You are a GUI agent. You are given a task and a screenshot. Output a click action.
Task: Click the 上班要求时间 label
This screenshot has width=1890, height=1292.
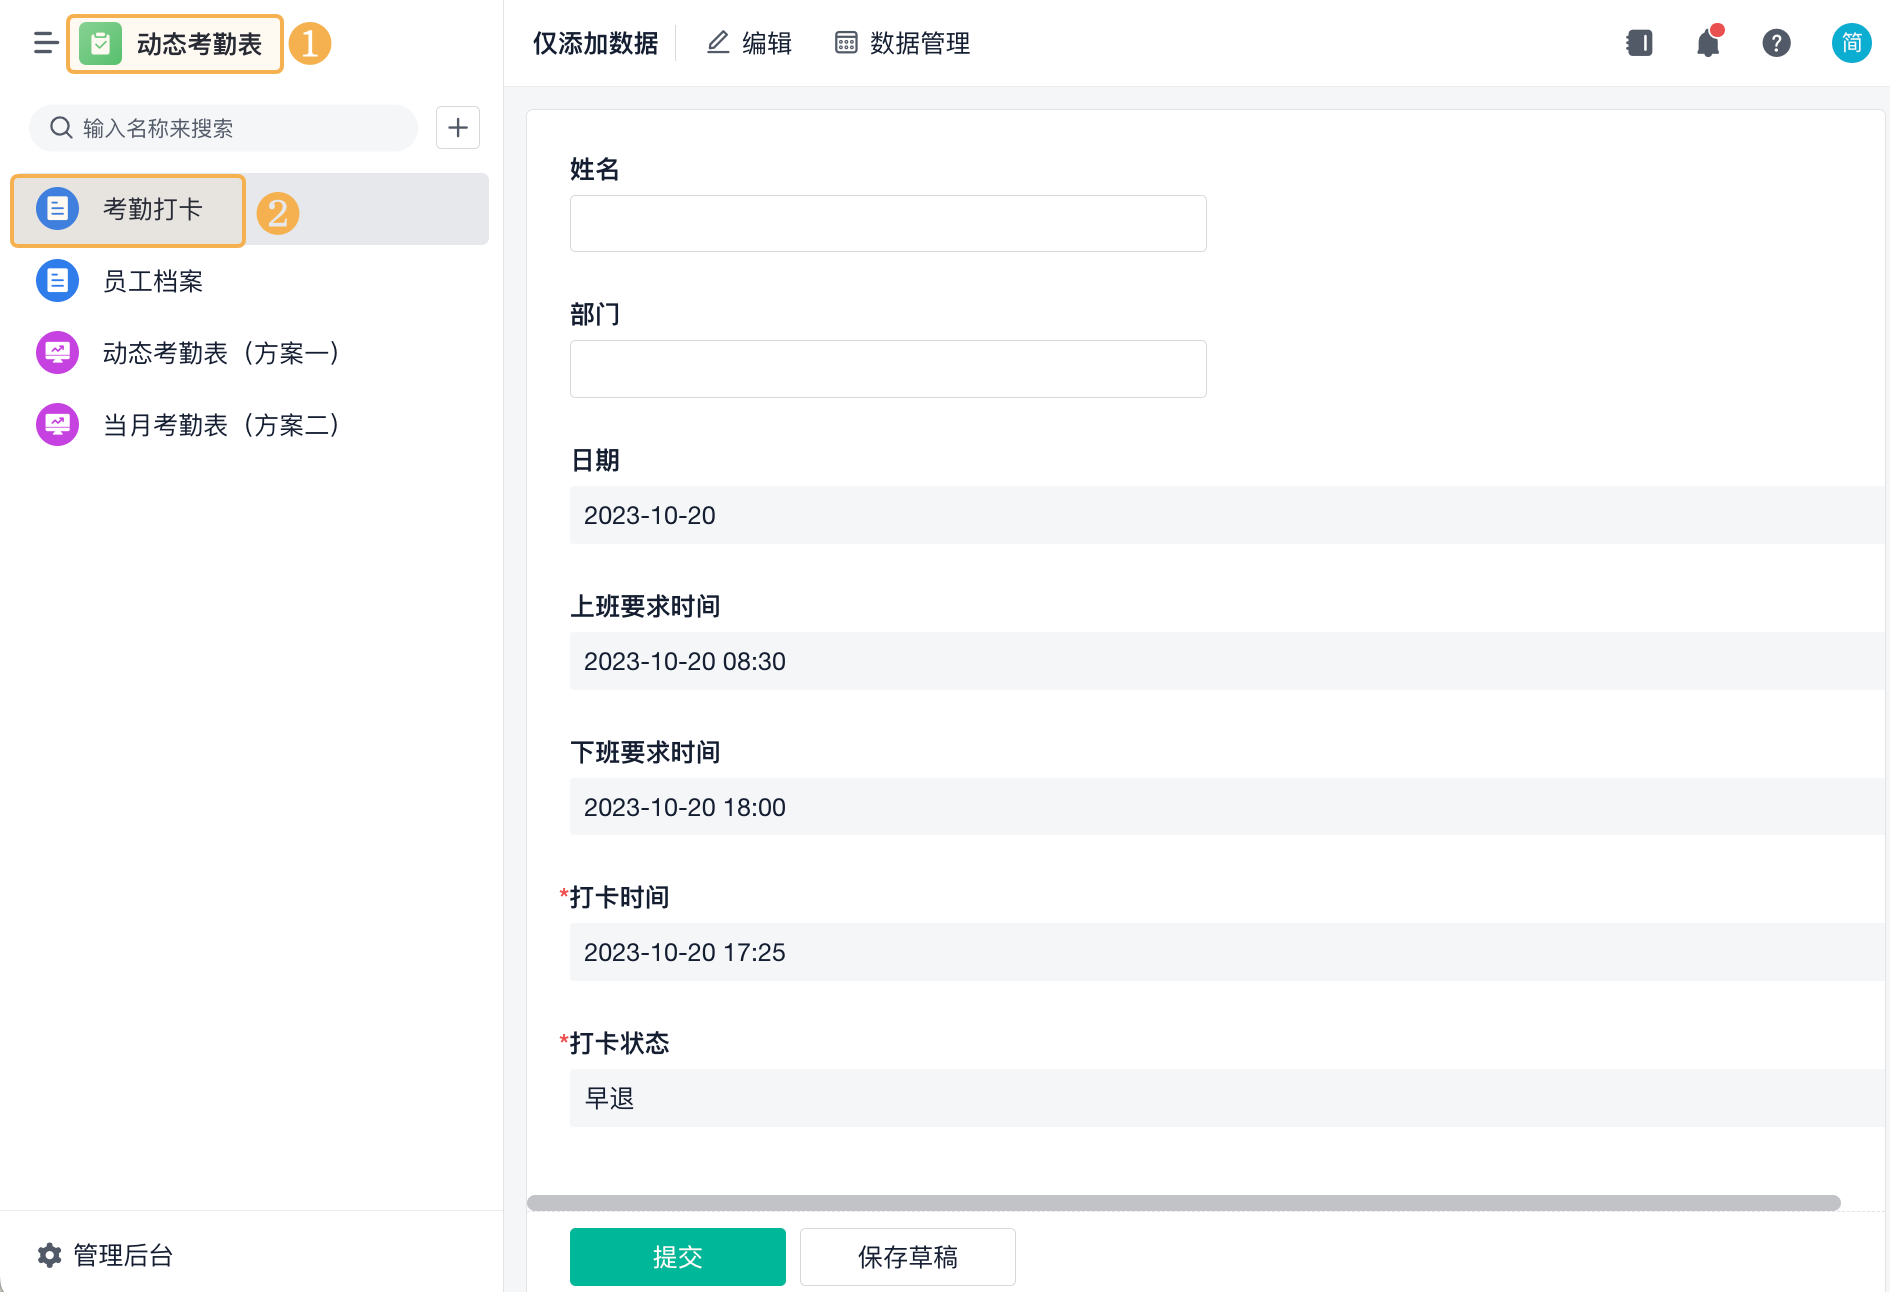645,606
